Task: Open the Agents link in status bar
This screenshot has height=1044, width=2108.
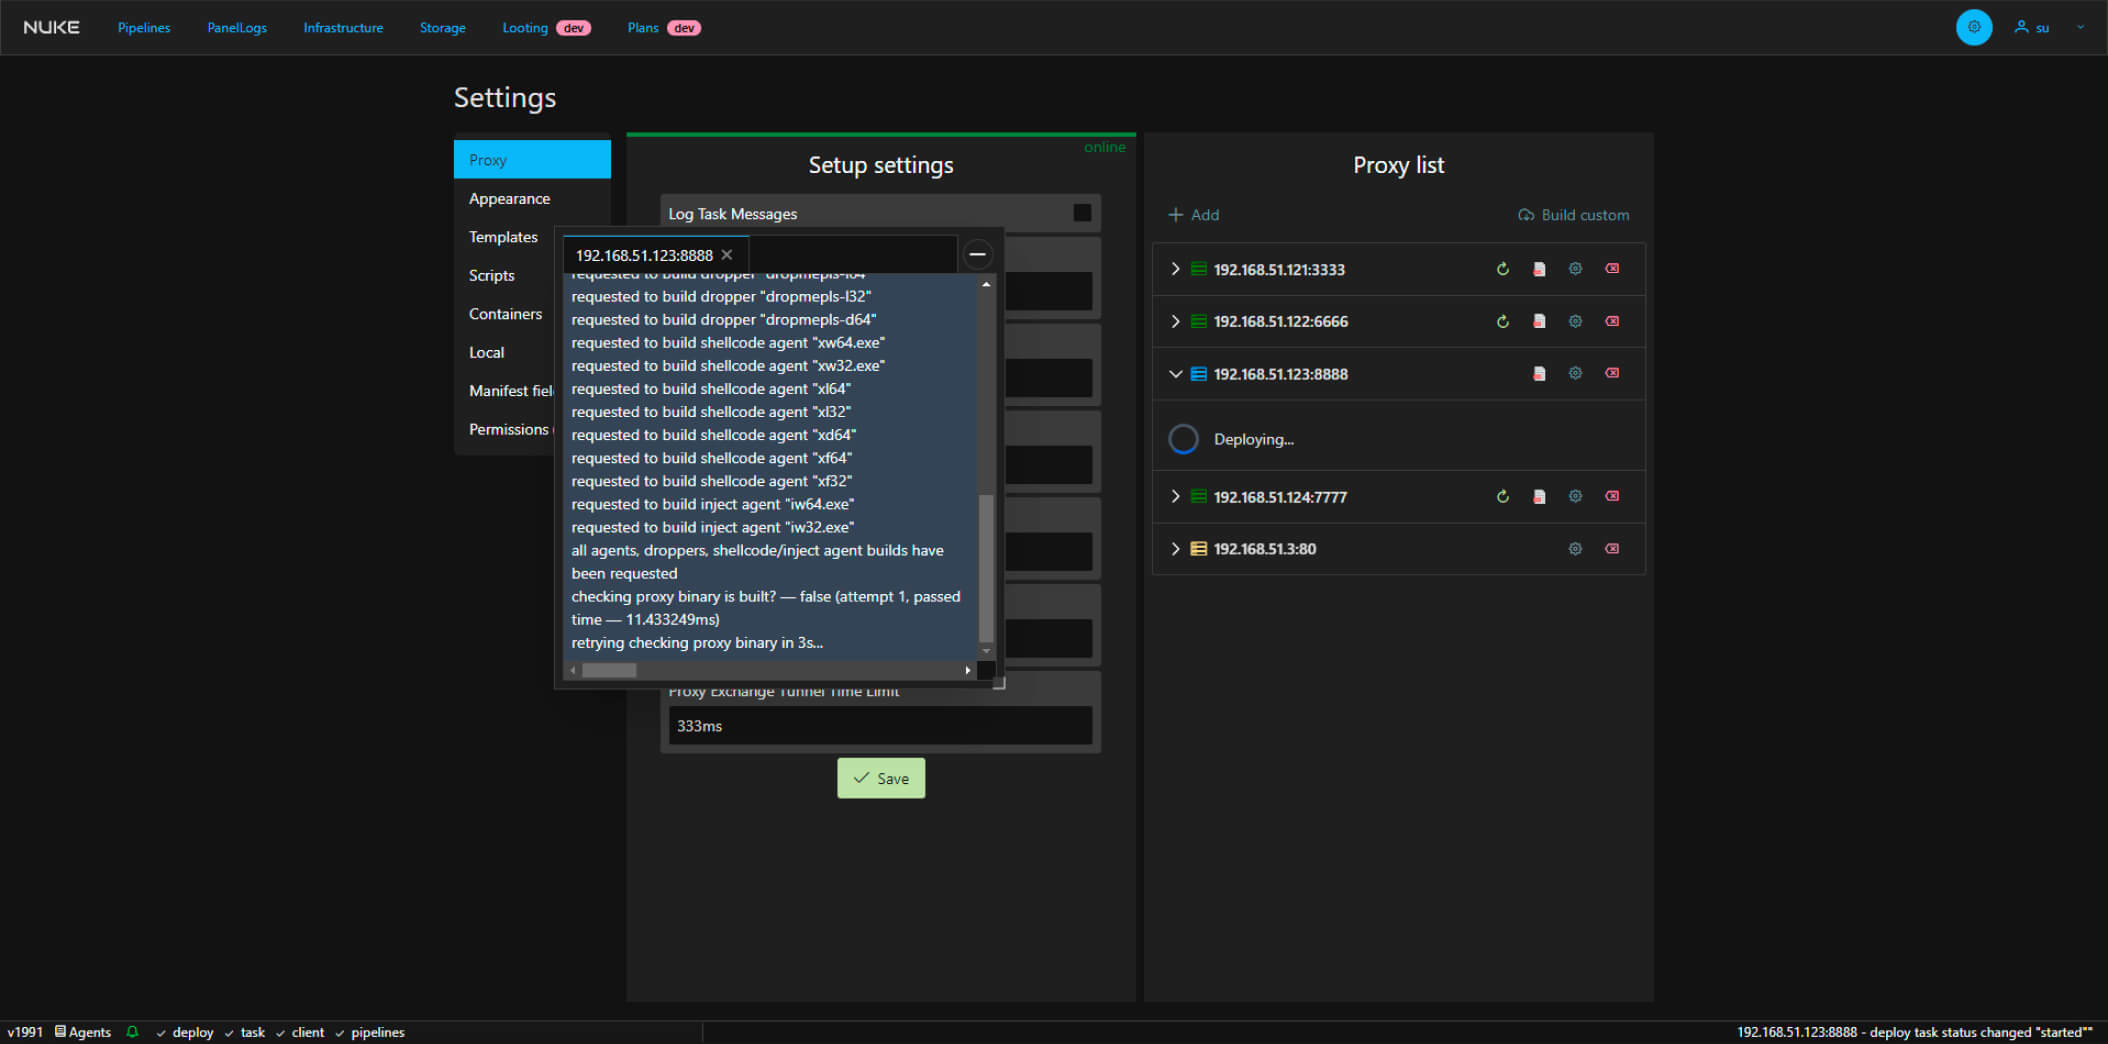Action: (82, 1032)
